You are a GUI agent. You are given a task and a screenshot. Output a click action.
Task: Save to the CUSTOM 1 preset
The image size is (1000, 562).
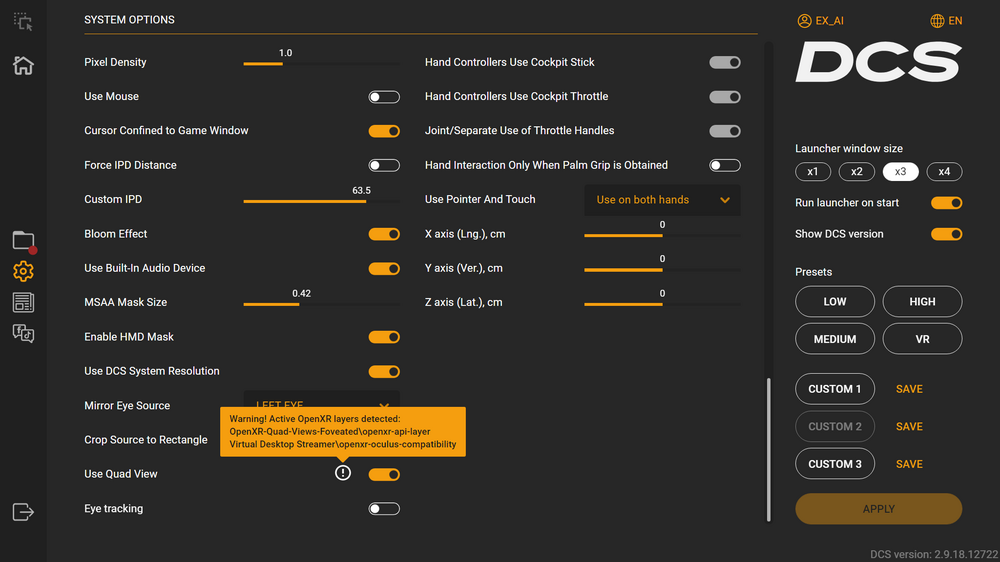[x=909, y=389]
